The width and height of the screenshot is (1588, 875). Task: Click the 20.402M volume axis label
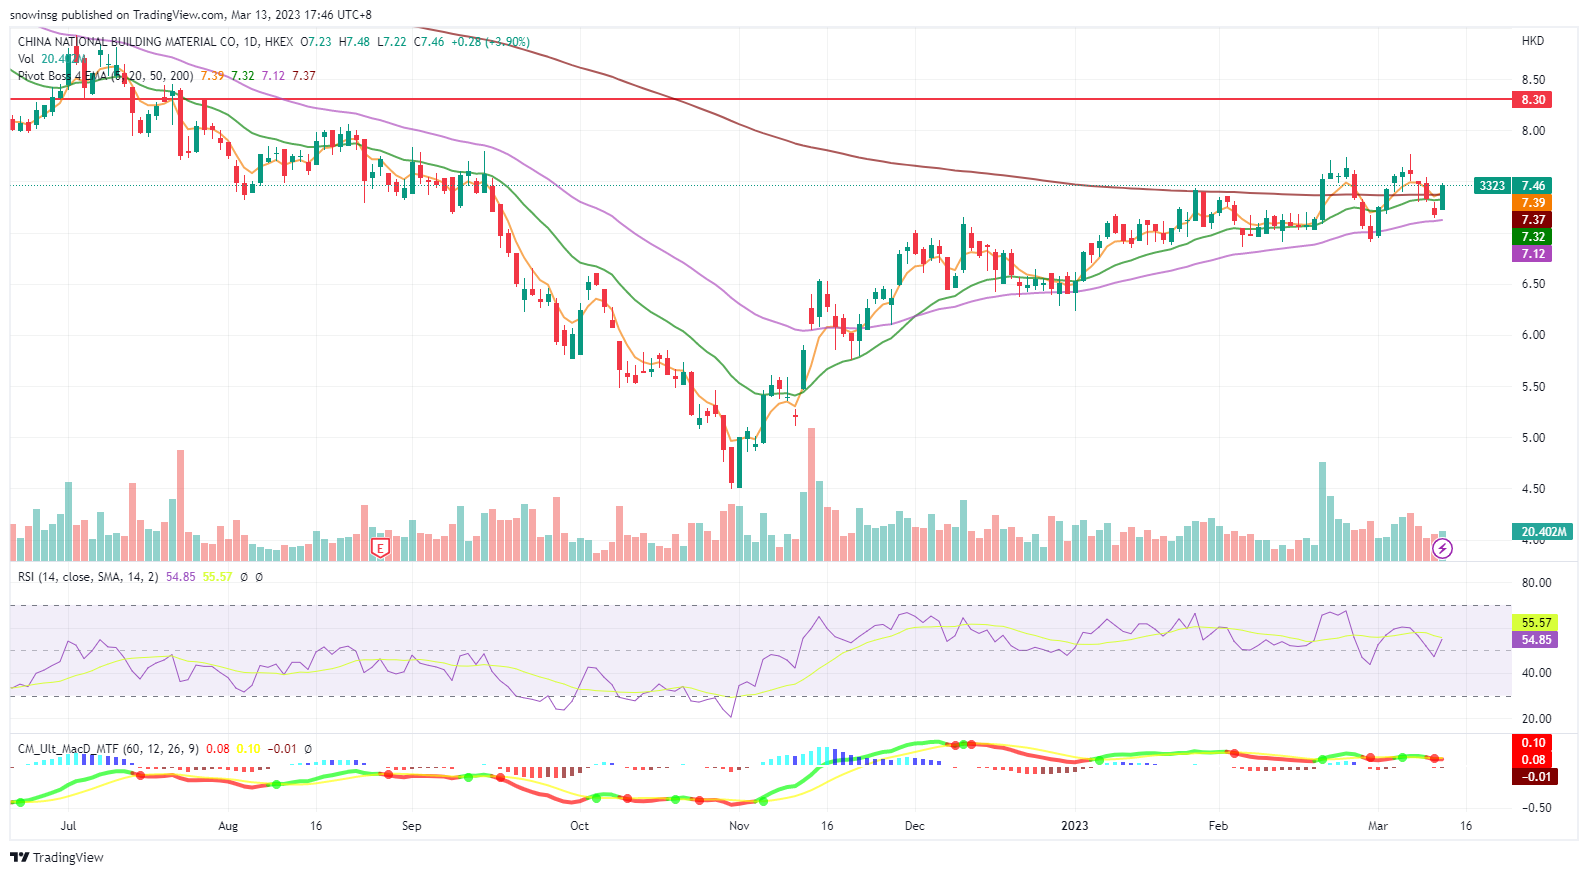[x=1543, y=532]
